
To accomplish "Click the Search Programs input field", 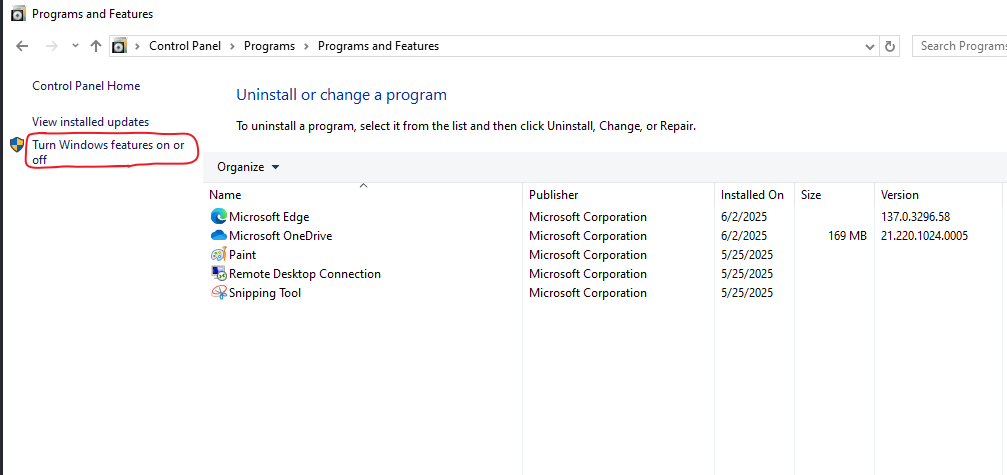I will [x=959, y=46].
